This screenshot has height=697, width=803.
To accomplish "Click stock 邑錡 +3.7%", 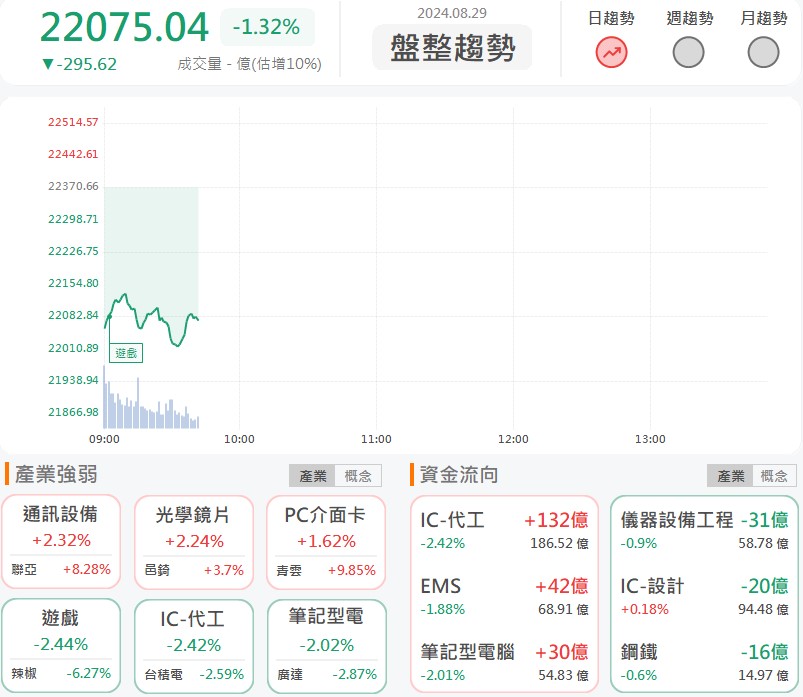I will pyautogui.click(x=194, y=570).
